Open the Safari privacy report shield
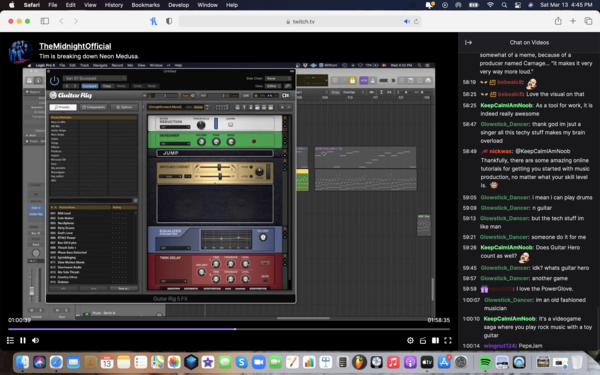The height and width of the screenshot is (375, 600). pos(169,21)
